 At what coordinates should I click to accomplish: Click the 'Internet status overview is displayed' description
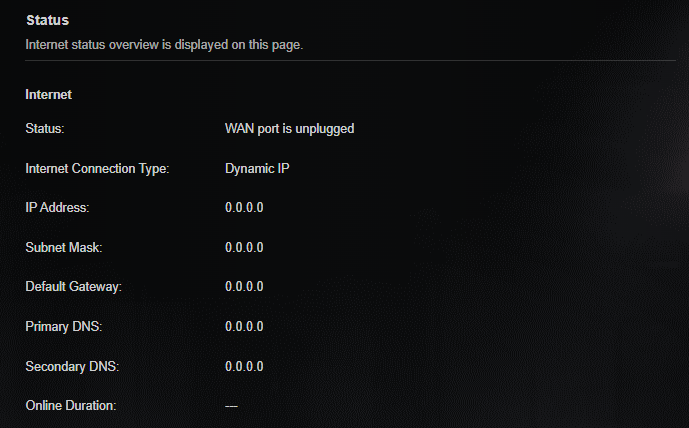pyautogui.click(x=164, y=45)
